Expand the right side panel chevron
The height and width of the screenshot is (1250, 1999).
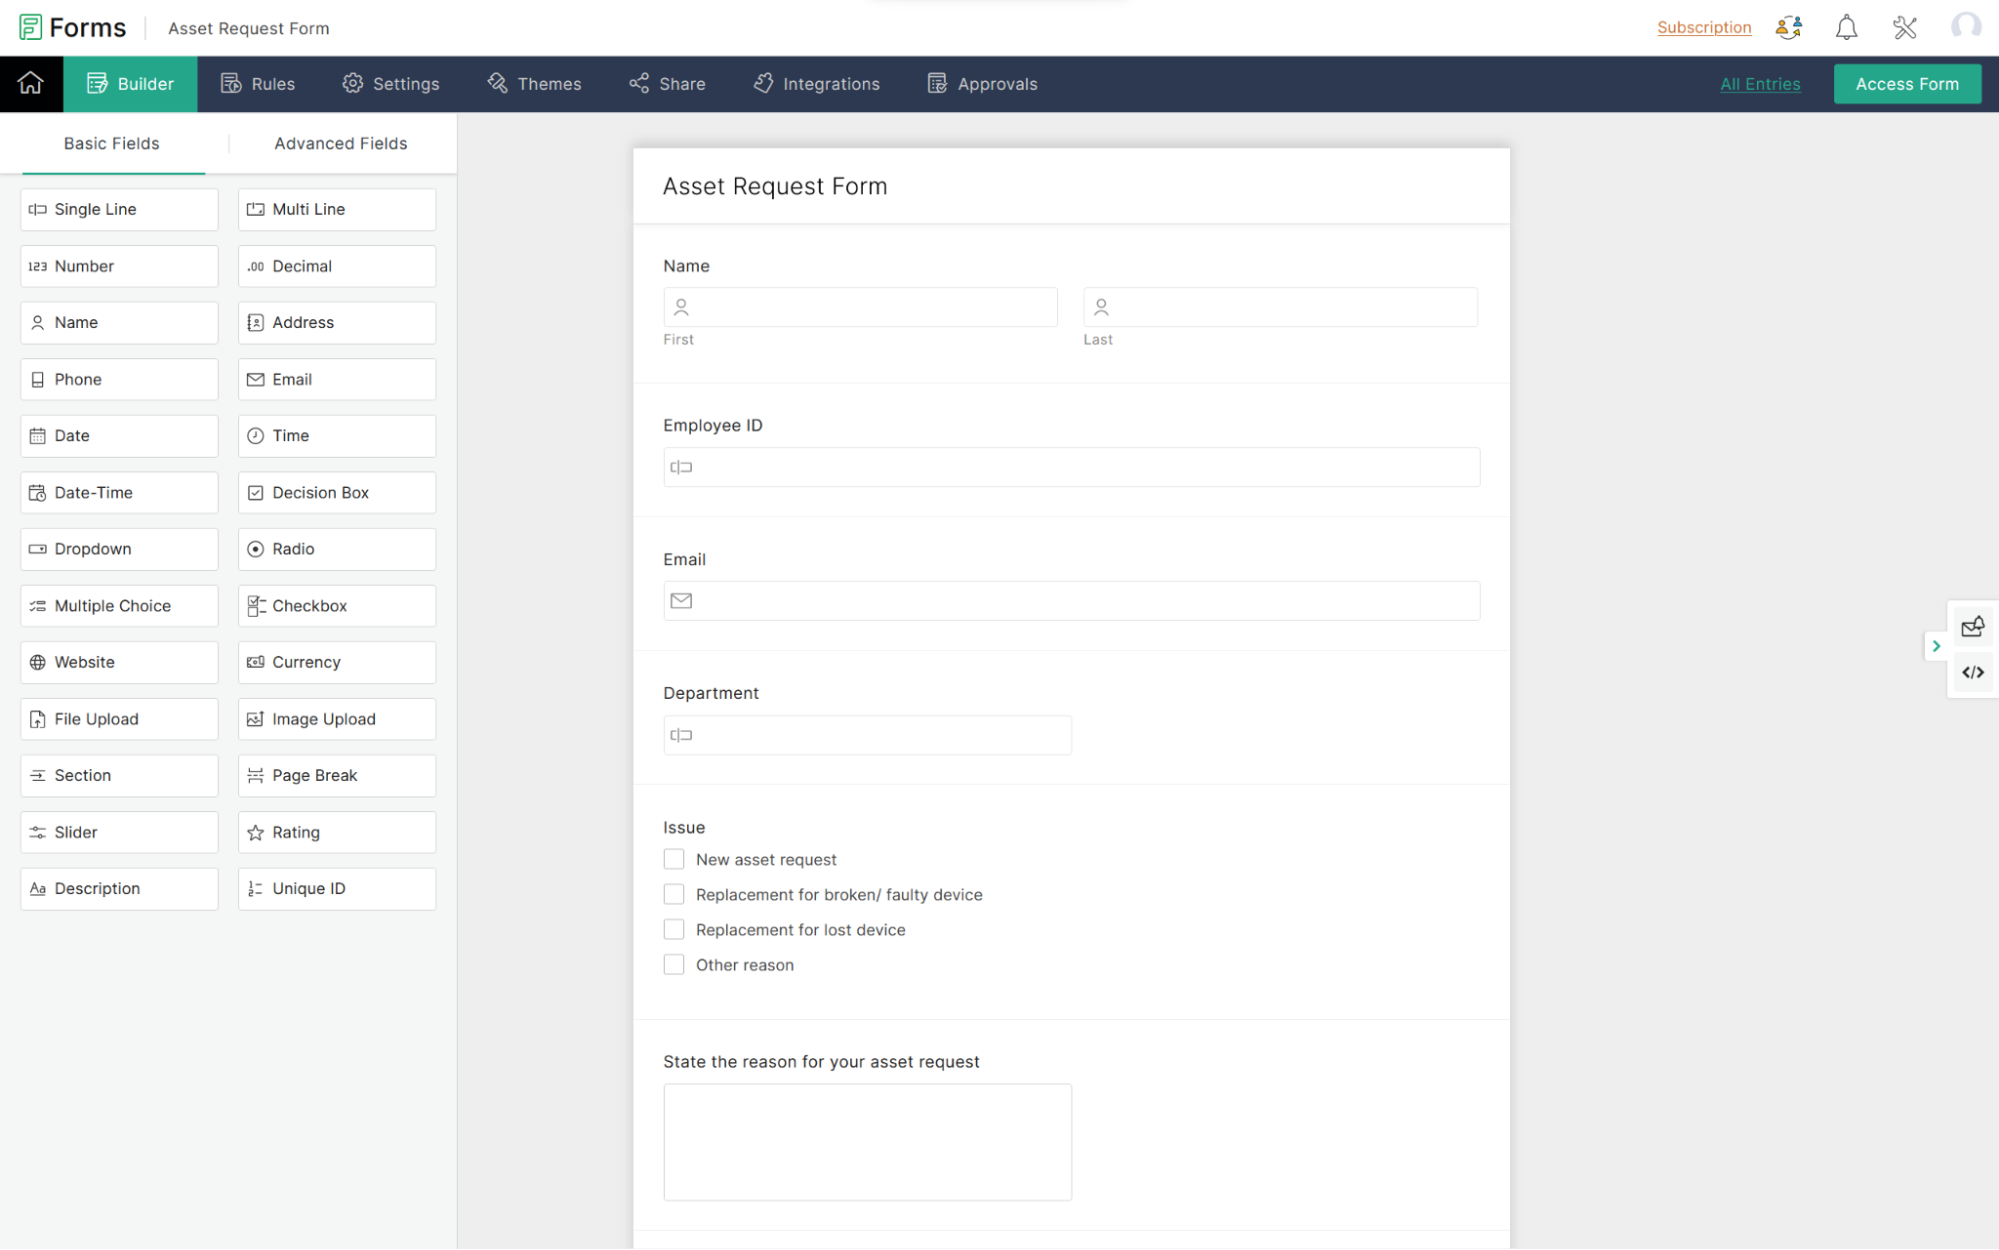pyautogui.click(x=1936, y=646)
